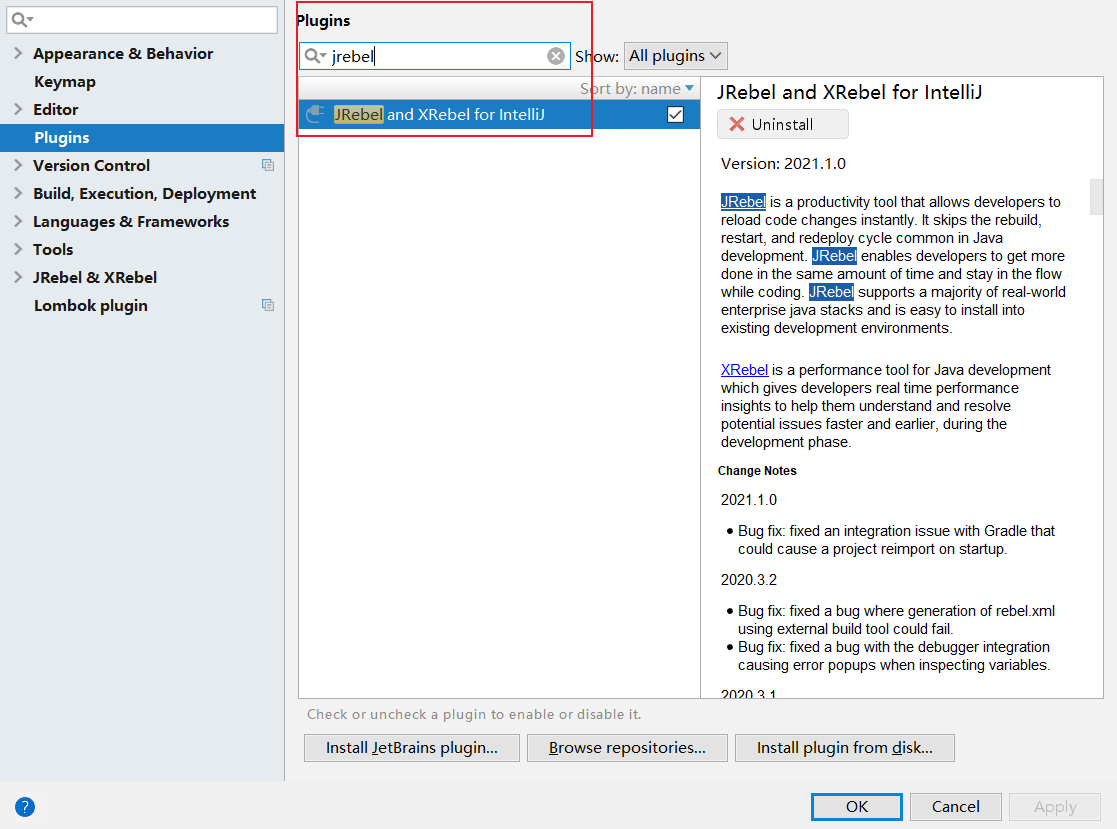Click the red X Uninstall icon

click(737, 124)
